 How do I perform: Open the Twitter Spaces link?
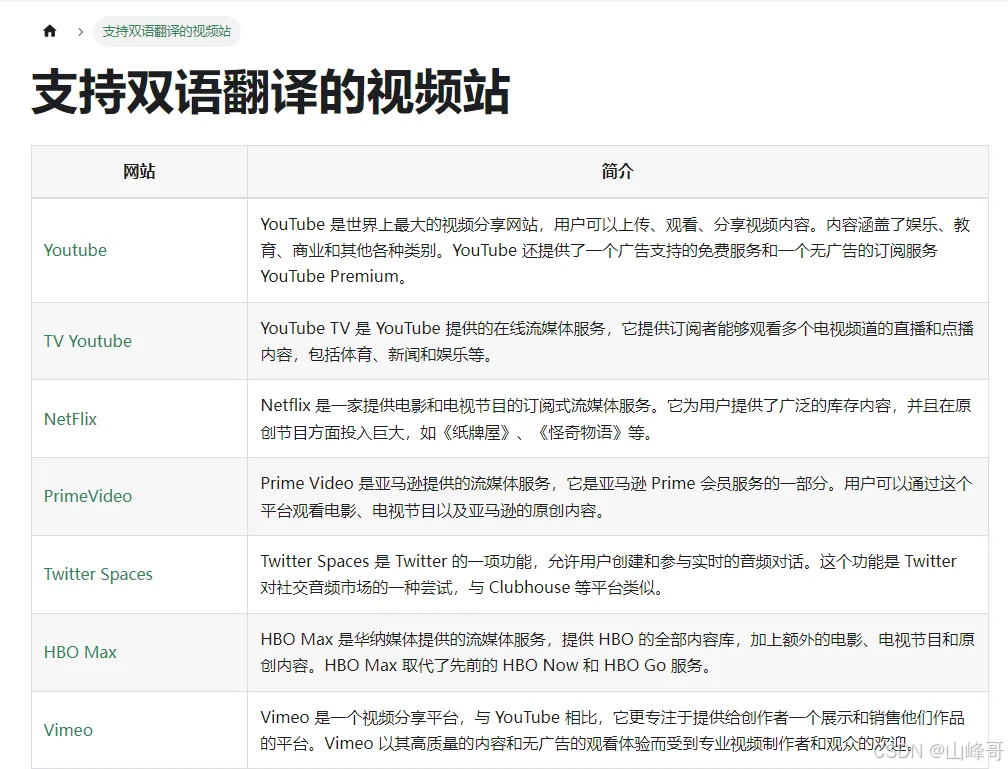(x=98, y=574)
